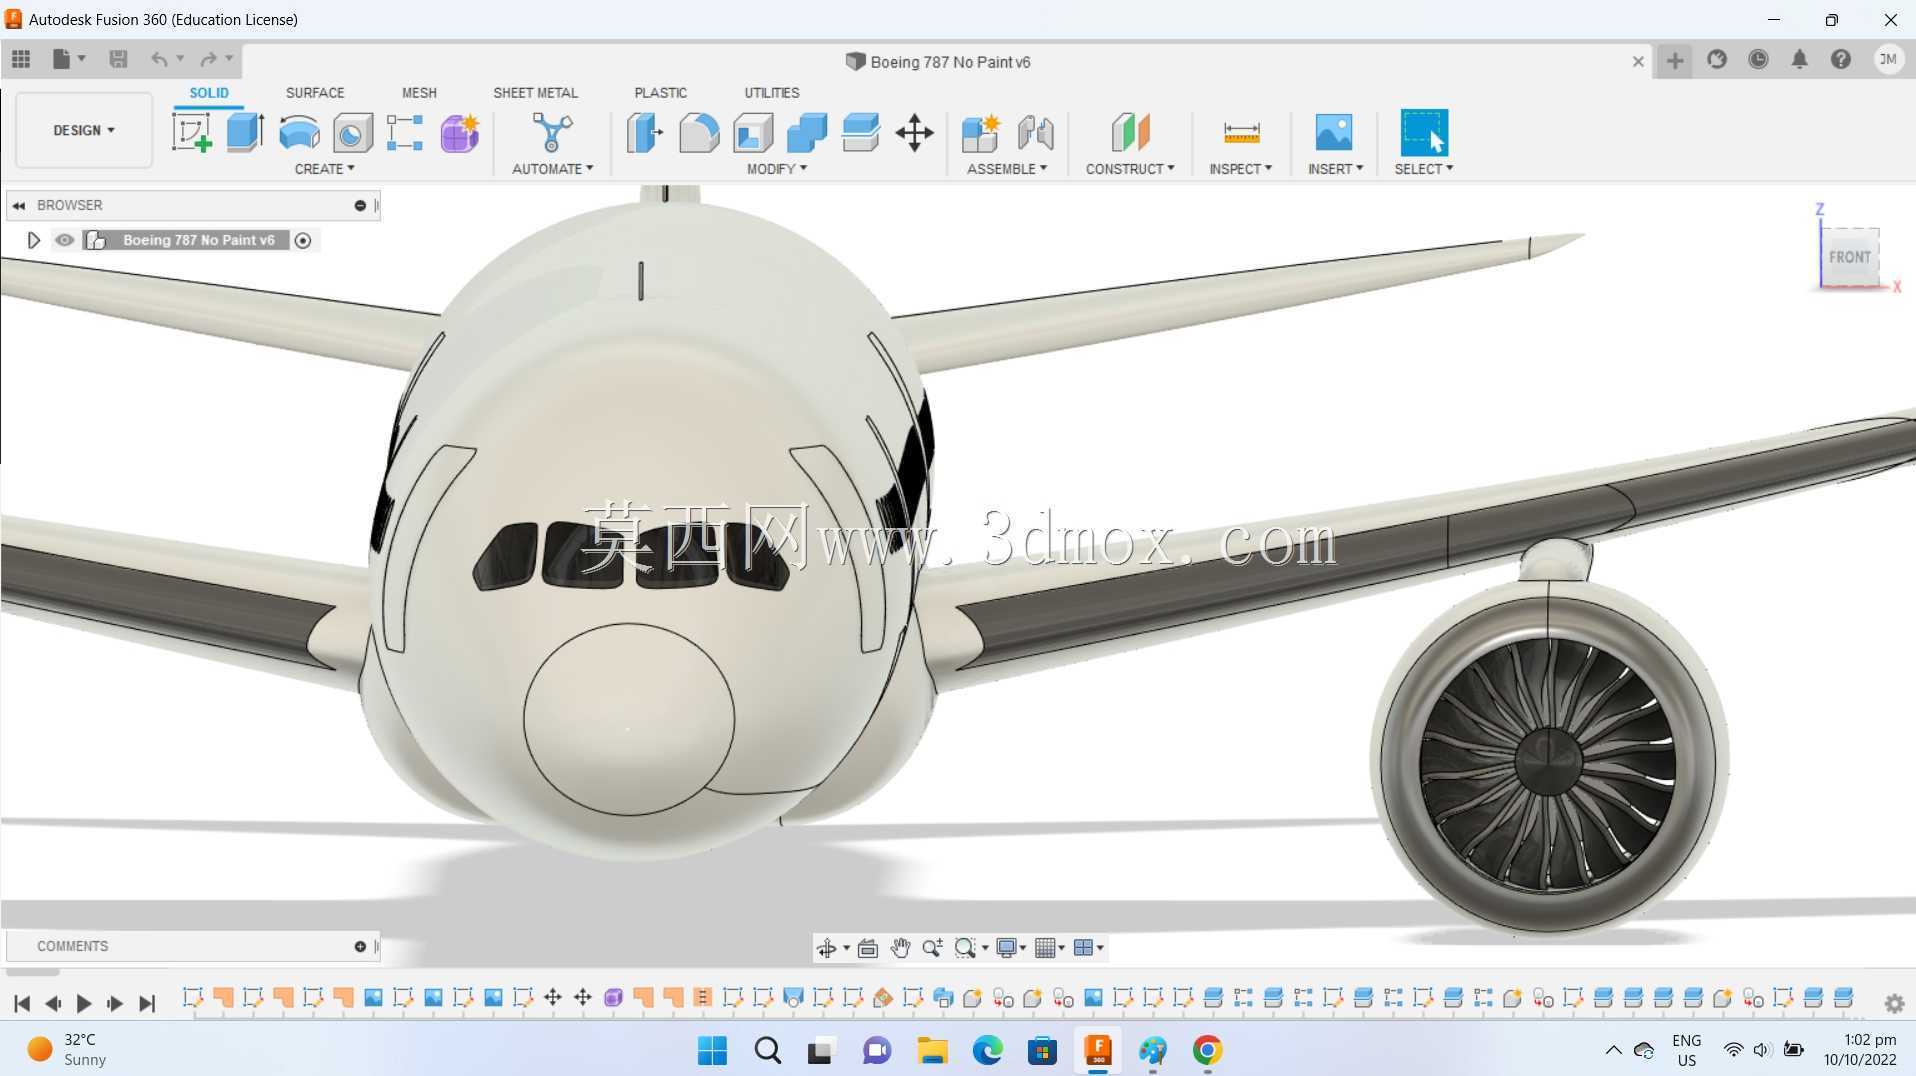Click the Insert Image icon
This screenshot has width=1916, height=1076.
click(1333, 132)
